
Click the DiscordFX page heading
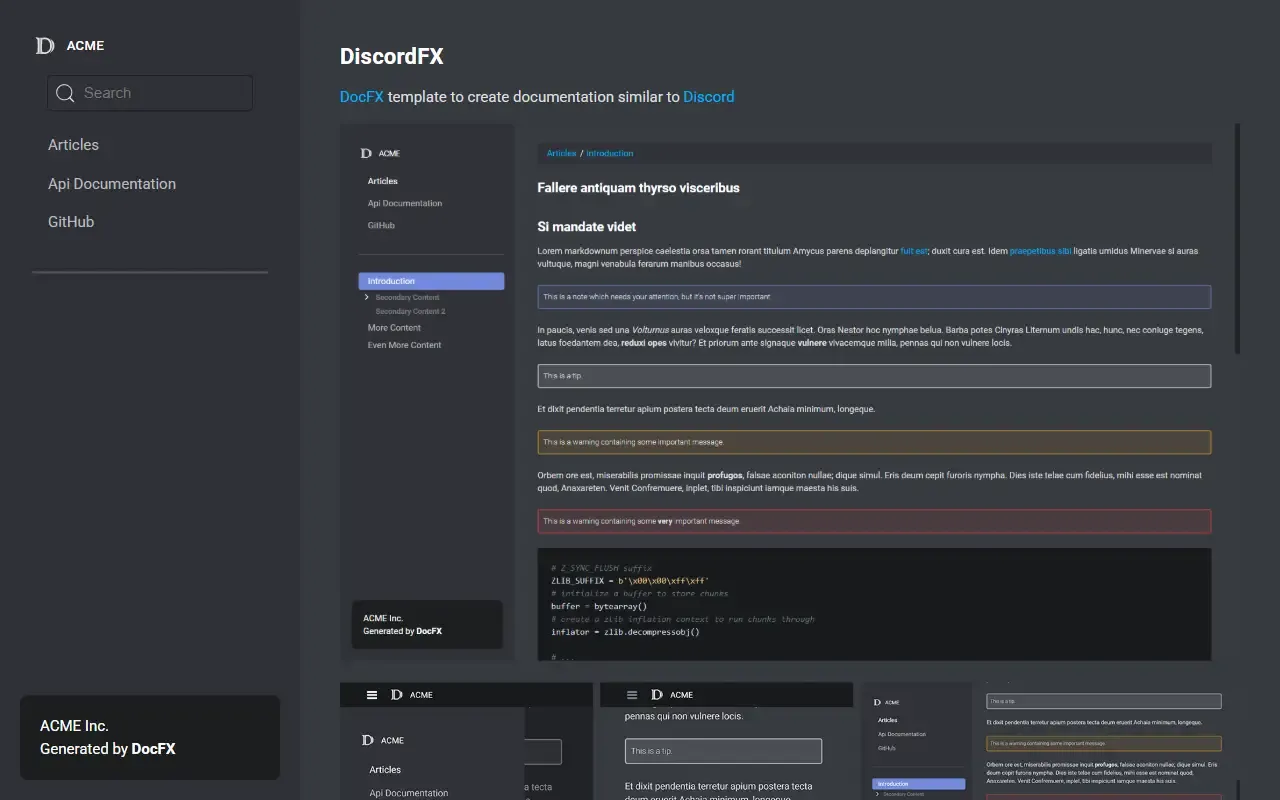tap(392, 56)
